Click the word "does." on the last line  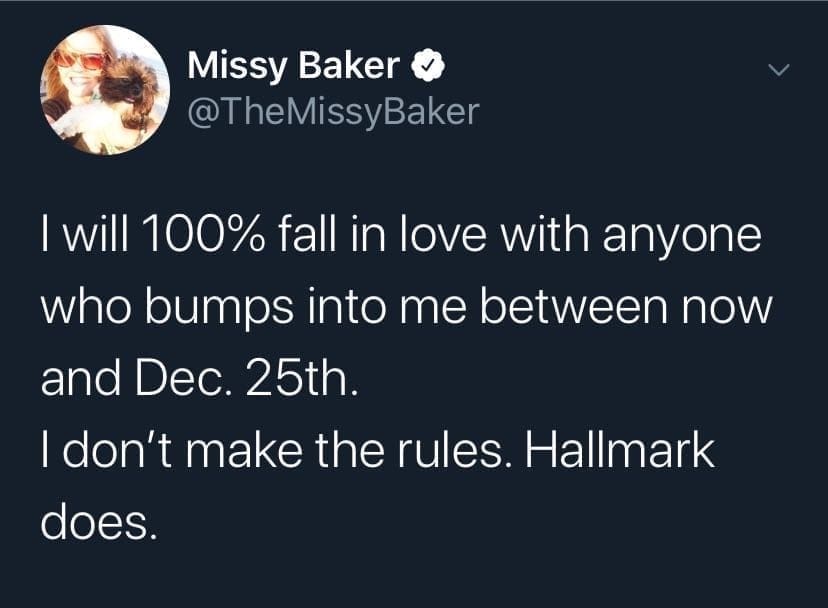98,522
